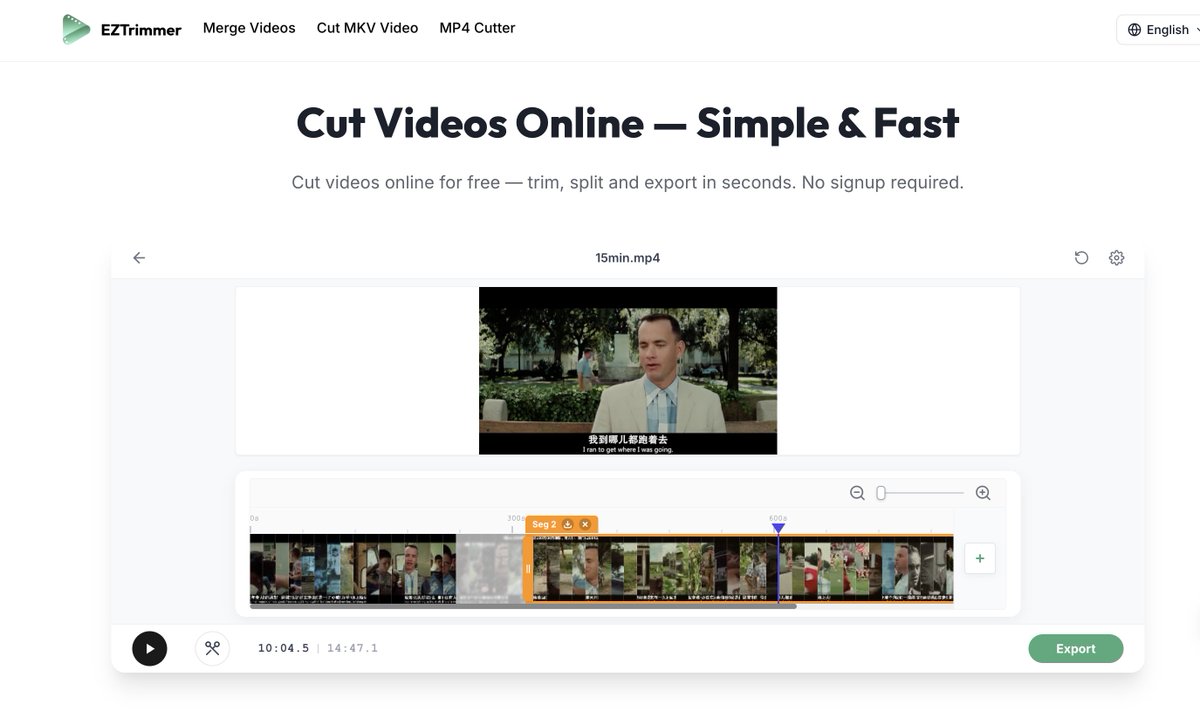Click the greyed-out removed timeline section
The height and width of the screenshot is (718, 1200).
click(490, 568)
